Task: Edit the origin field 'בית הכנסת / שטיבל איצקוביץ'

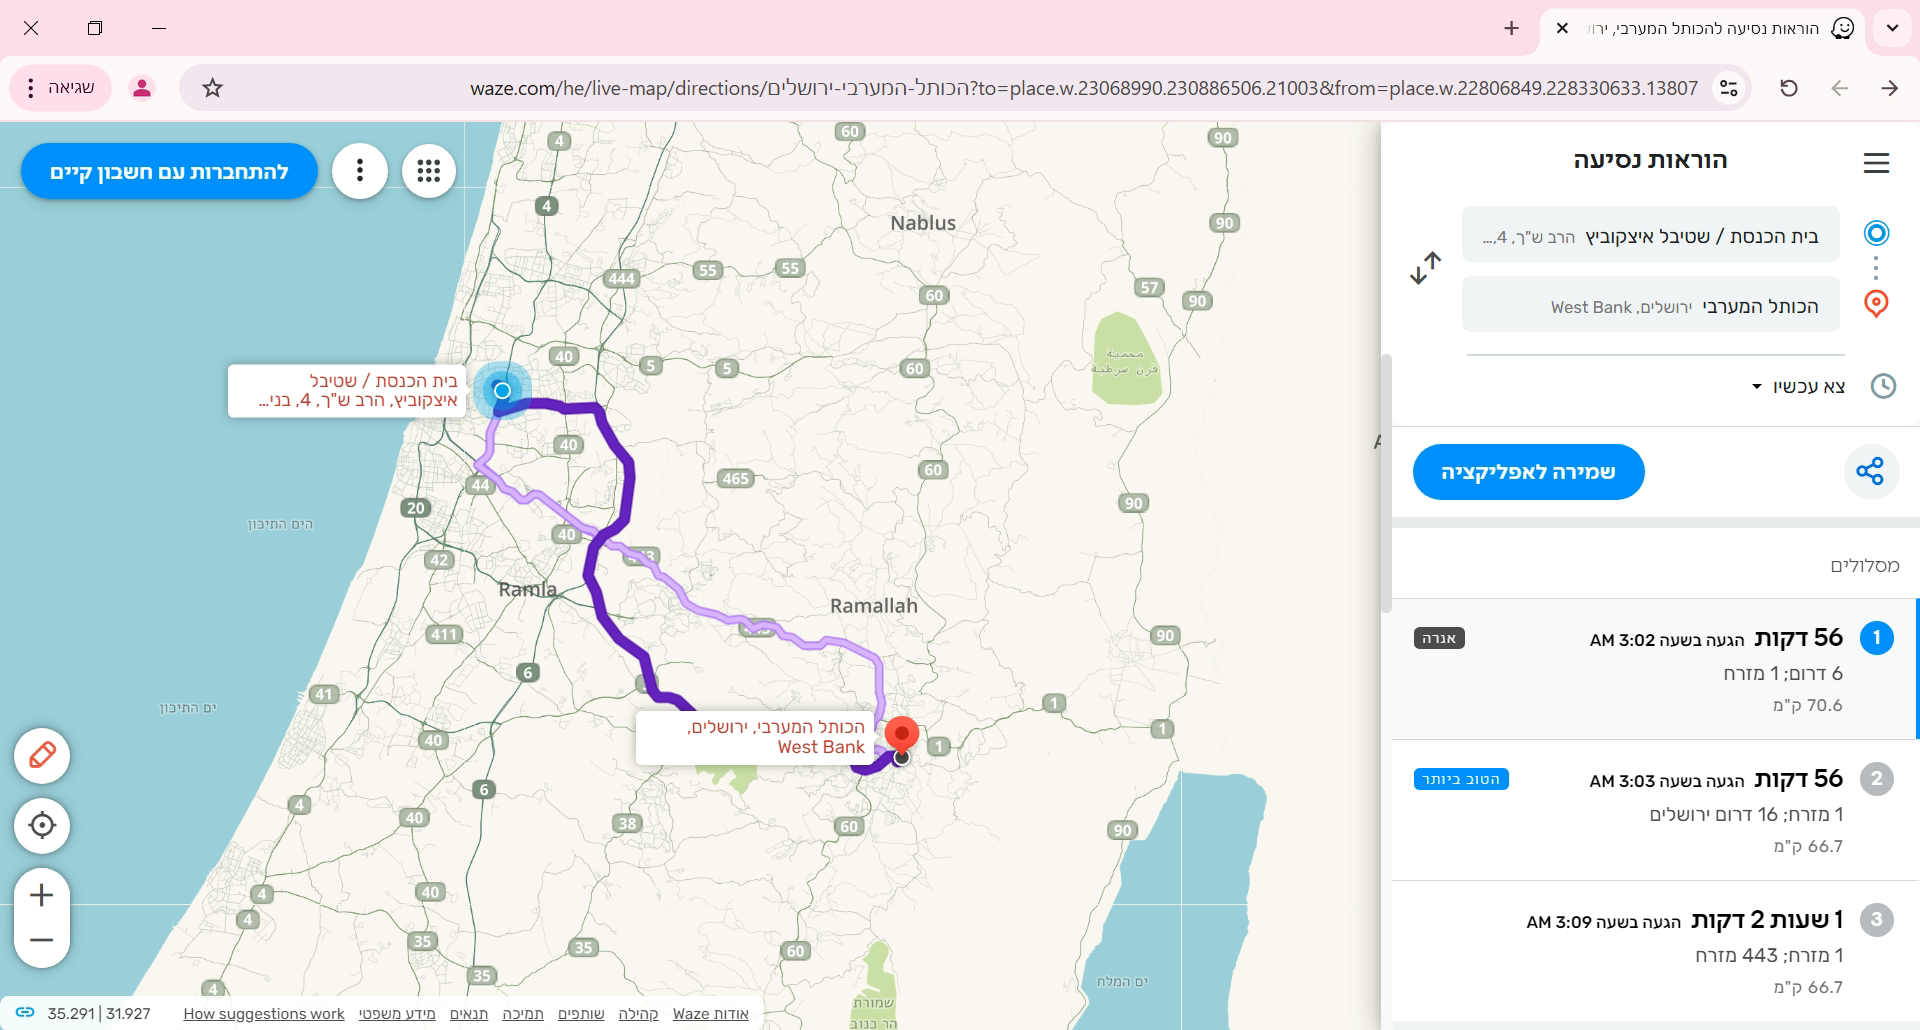Action: [1650, 235]
